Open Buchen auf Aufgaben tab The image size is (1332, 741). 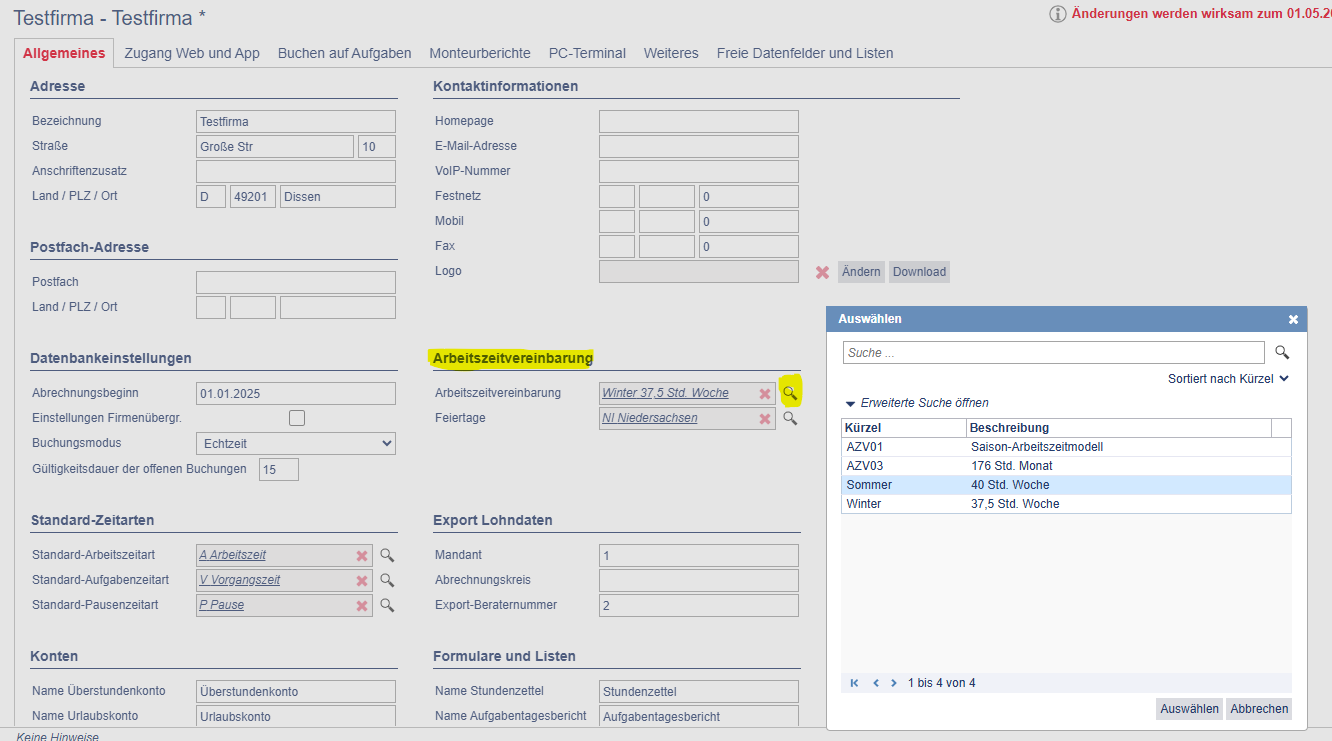(x=345, y=53)
